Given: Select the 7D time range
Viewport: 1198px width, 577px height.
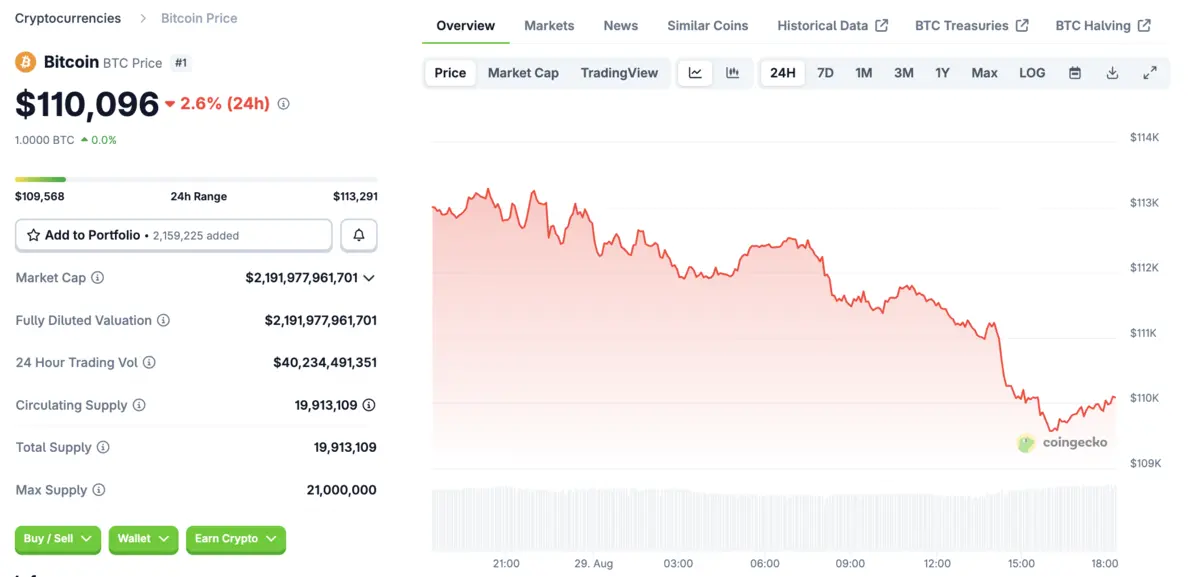Looking at the screenshot, I should pyautogui.click(x=825, y=73).
